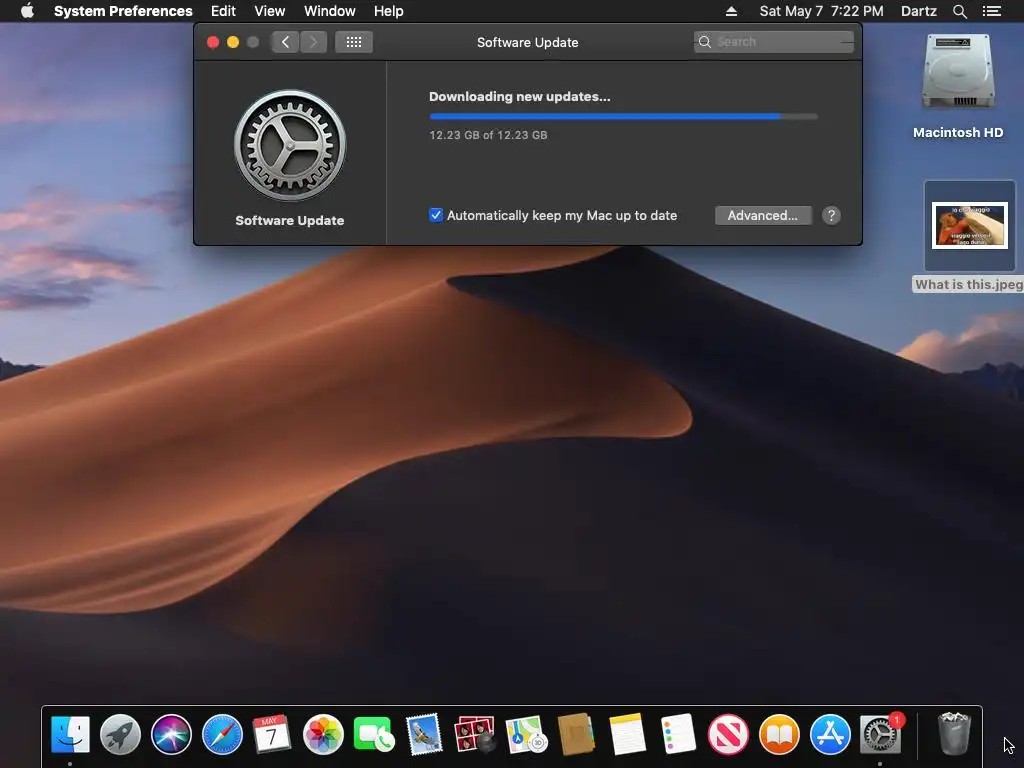The width and height of the screenshot is (1024, 768).
Task: Click System Preferences Dock icon with badge
Action: click(x=880, y=734)
